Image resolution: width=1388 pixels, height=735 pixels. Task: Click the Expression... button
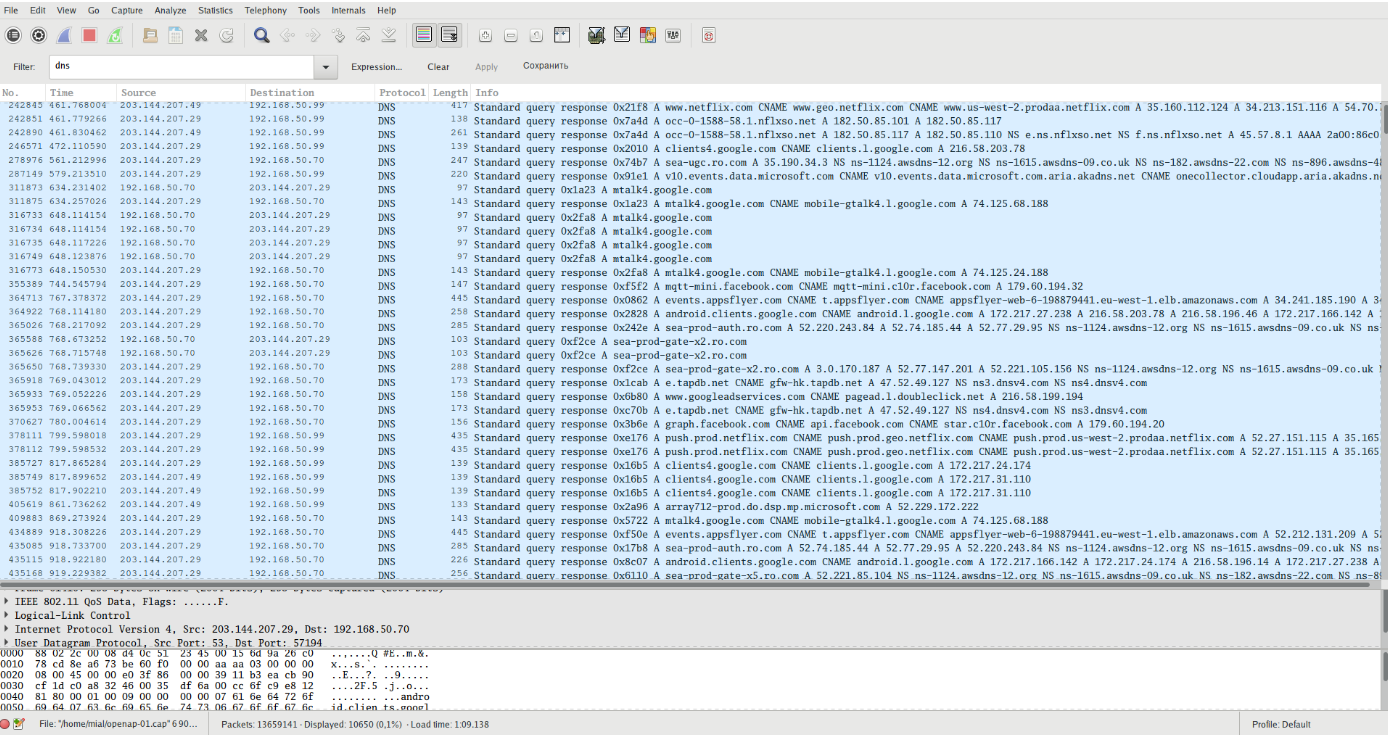[x=376, y=67]
